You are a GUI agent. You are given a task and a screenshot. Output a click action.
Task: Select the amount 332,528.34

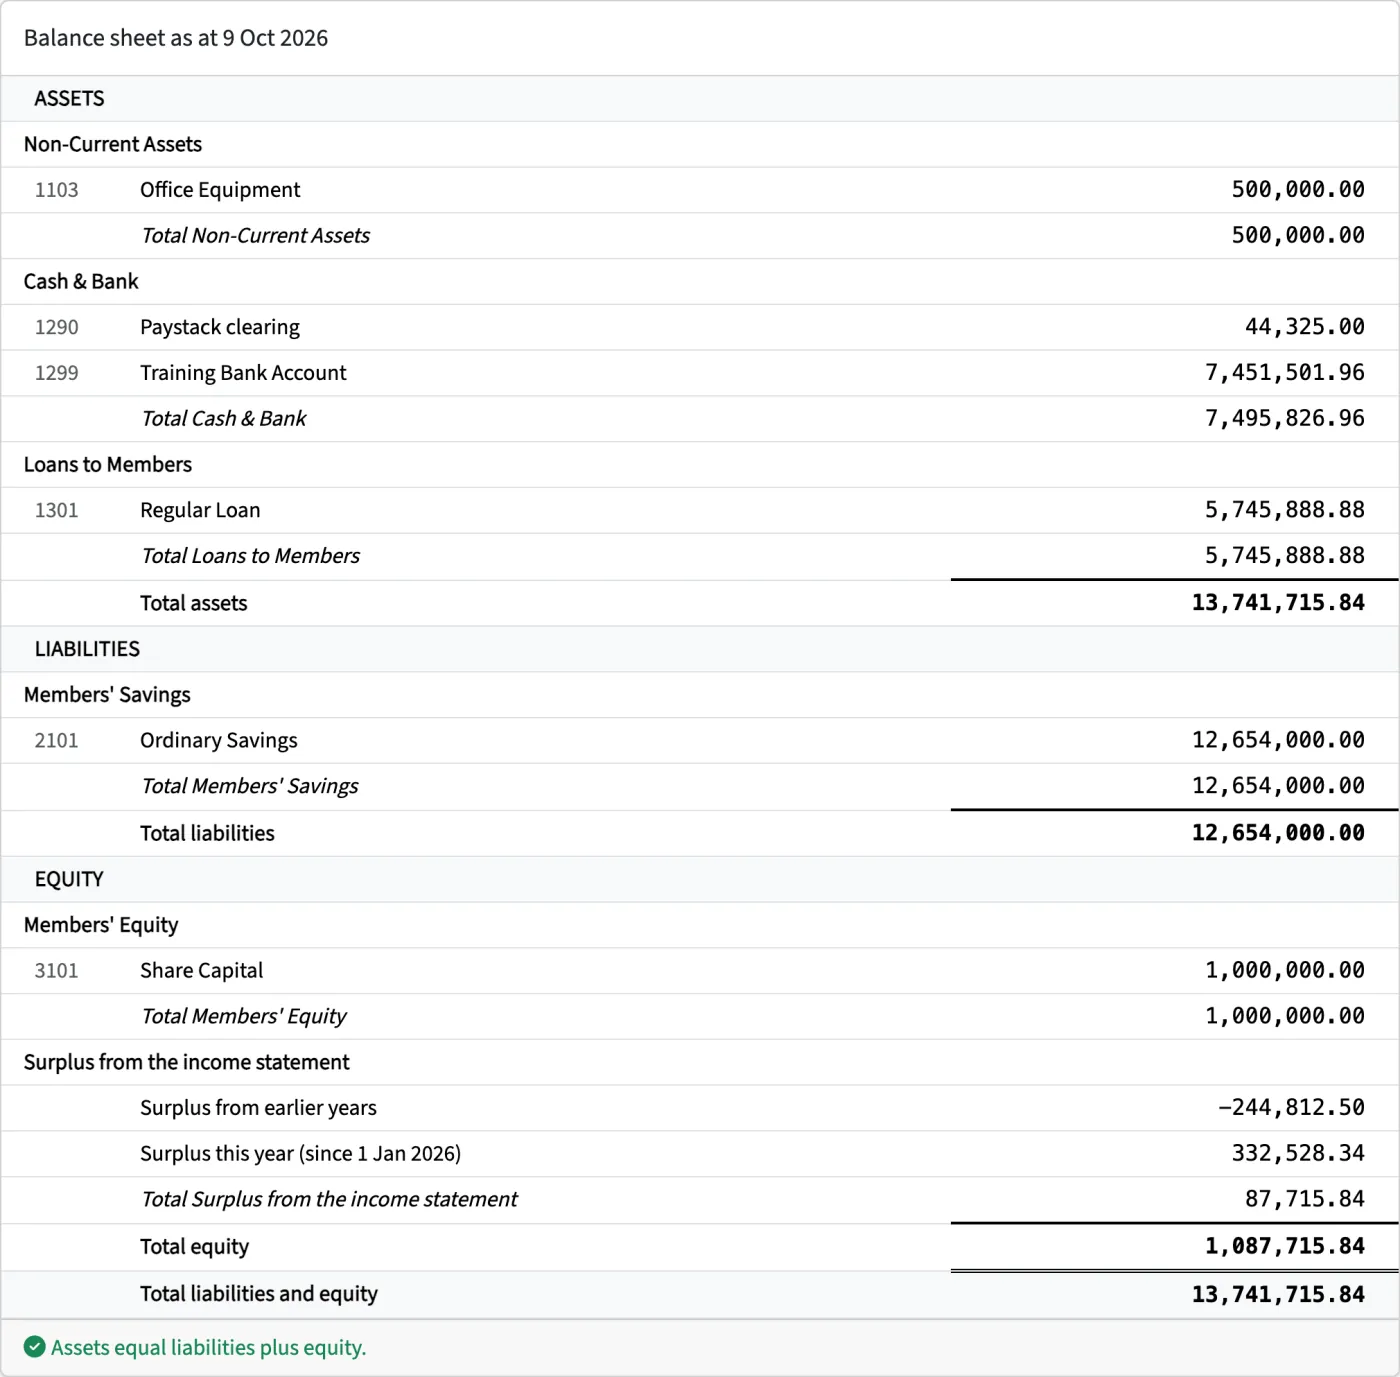tap(1298, 1153)
